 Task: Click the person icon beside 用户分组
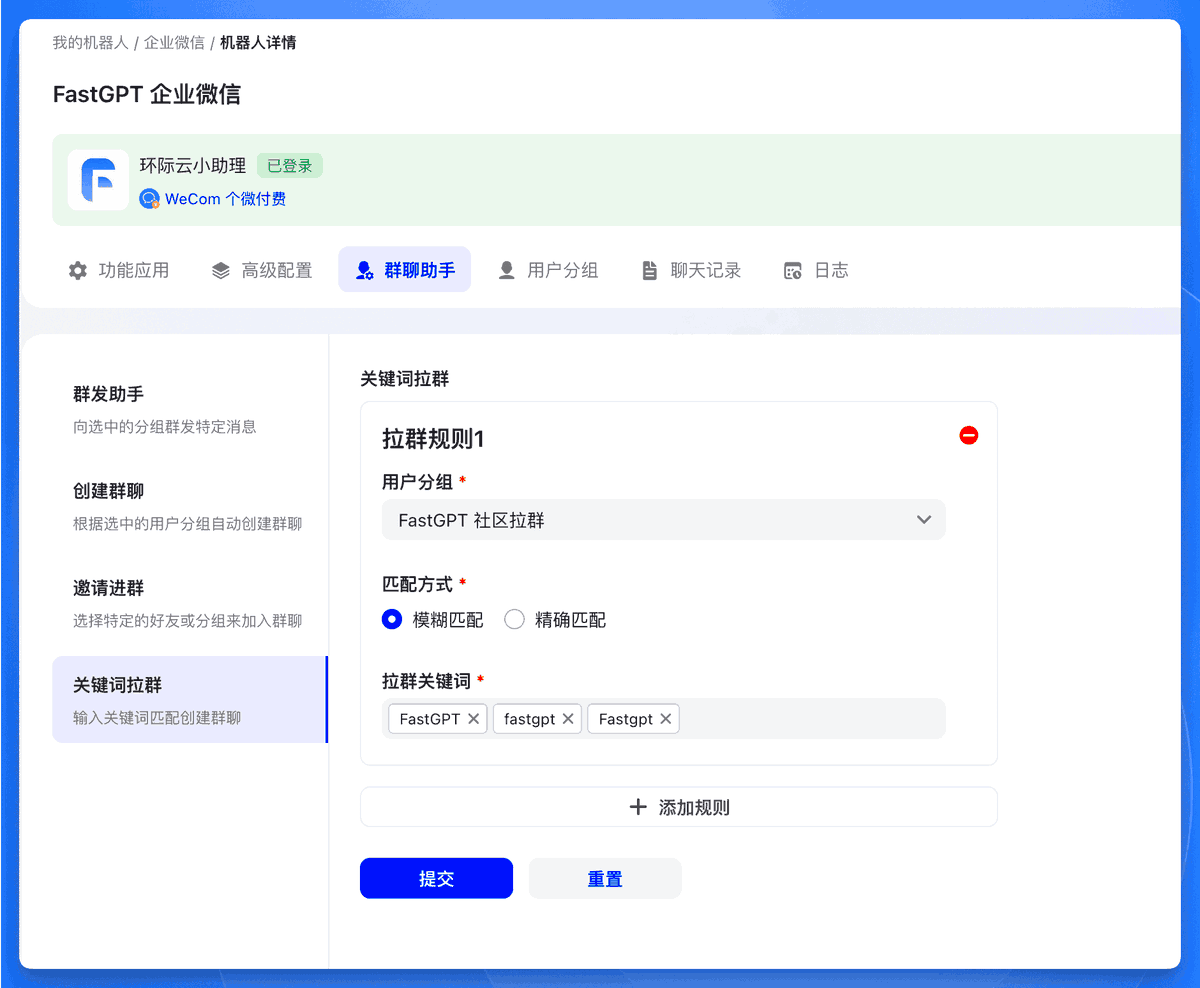click(507, 270)
